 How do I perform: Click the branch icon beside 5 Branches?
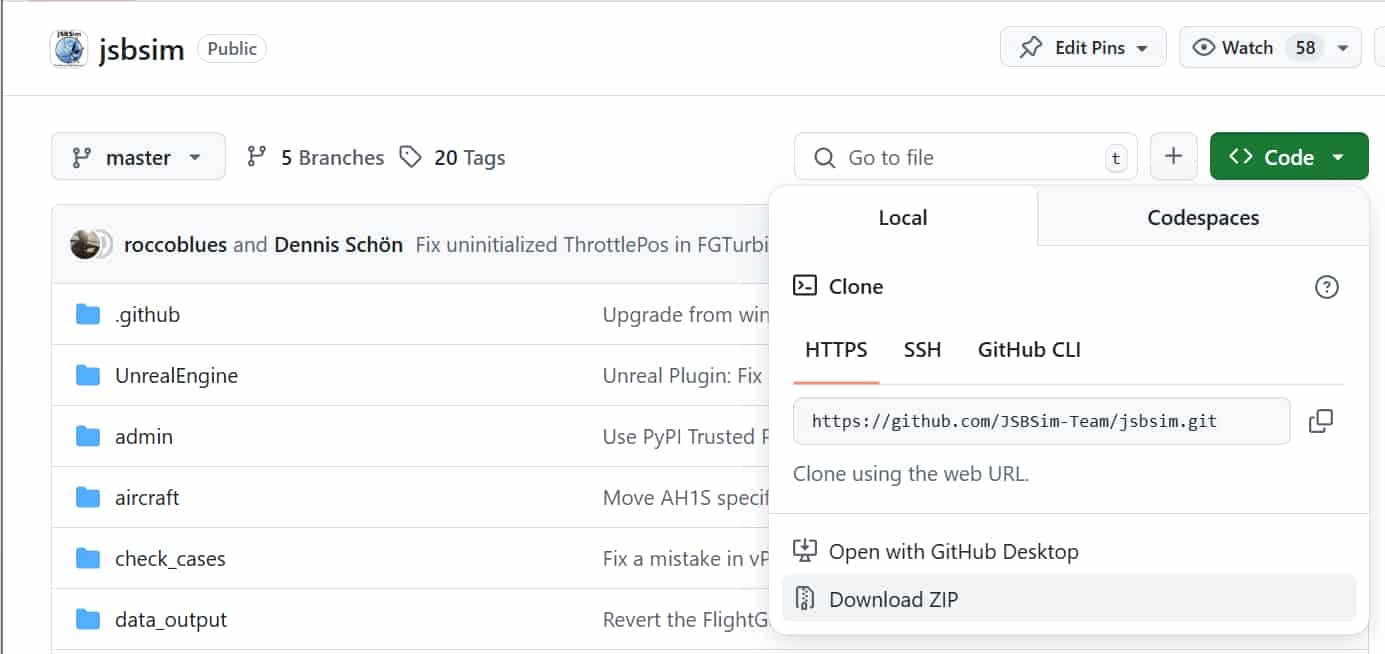pyautogui.click(x=257, y=157)
